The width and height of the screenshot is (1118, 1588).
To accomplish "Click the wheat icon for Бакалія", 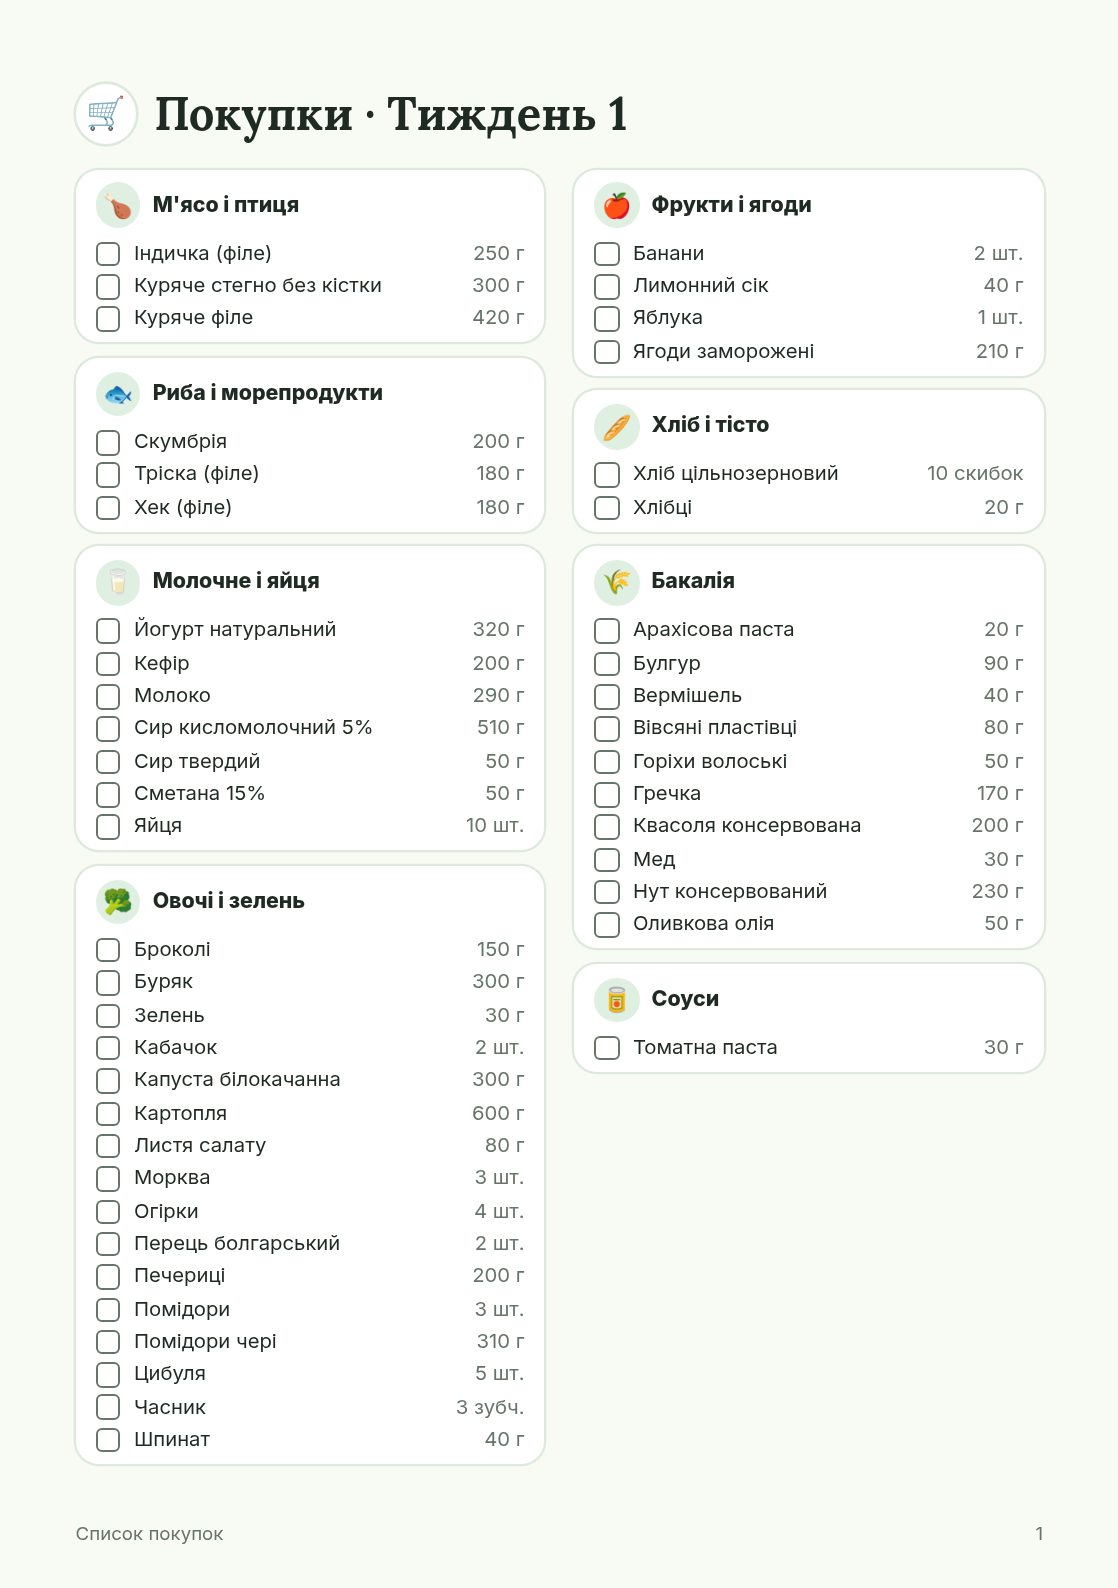I will 617,581.
